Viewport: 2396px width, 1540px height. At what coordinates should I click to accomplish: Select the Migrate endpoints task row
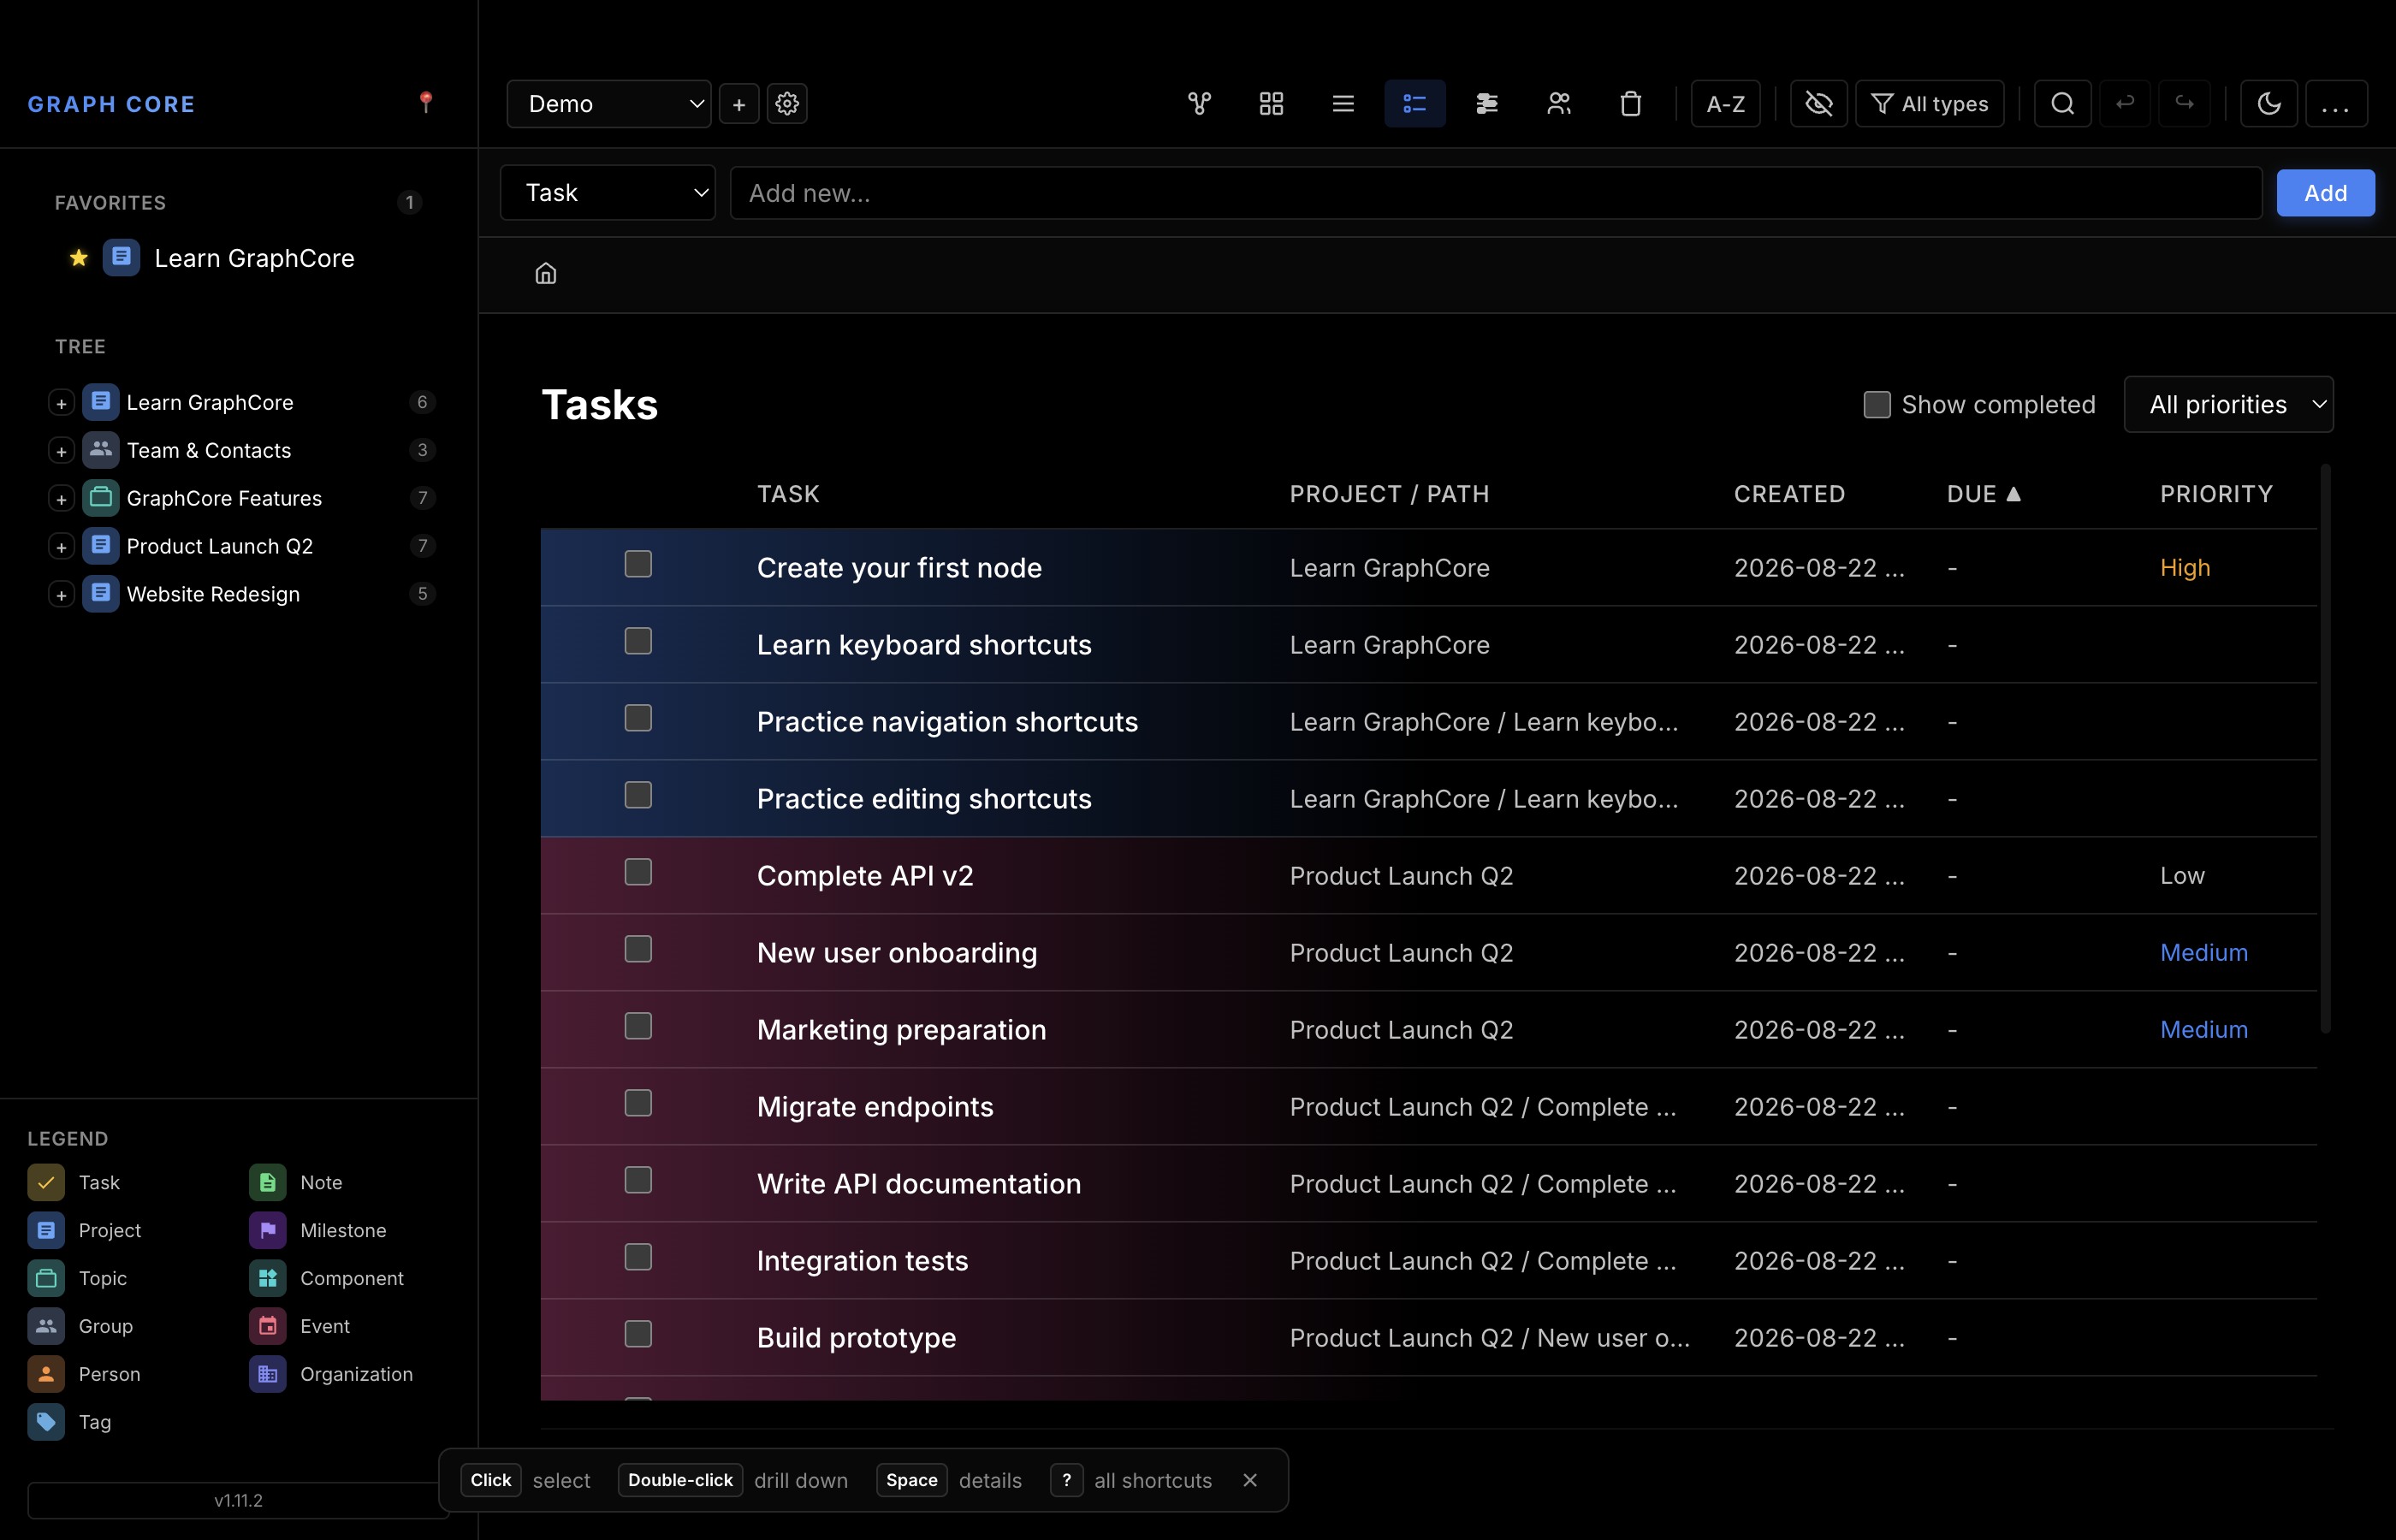(1429, 1106)
